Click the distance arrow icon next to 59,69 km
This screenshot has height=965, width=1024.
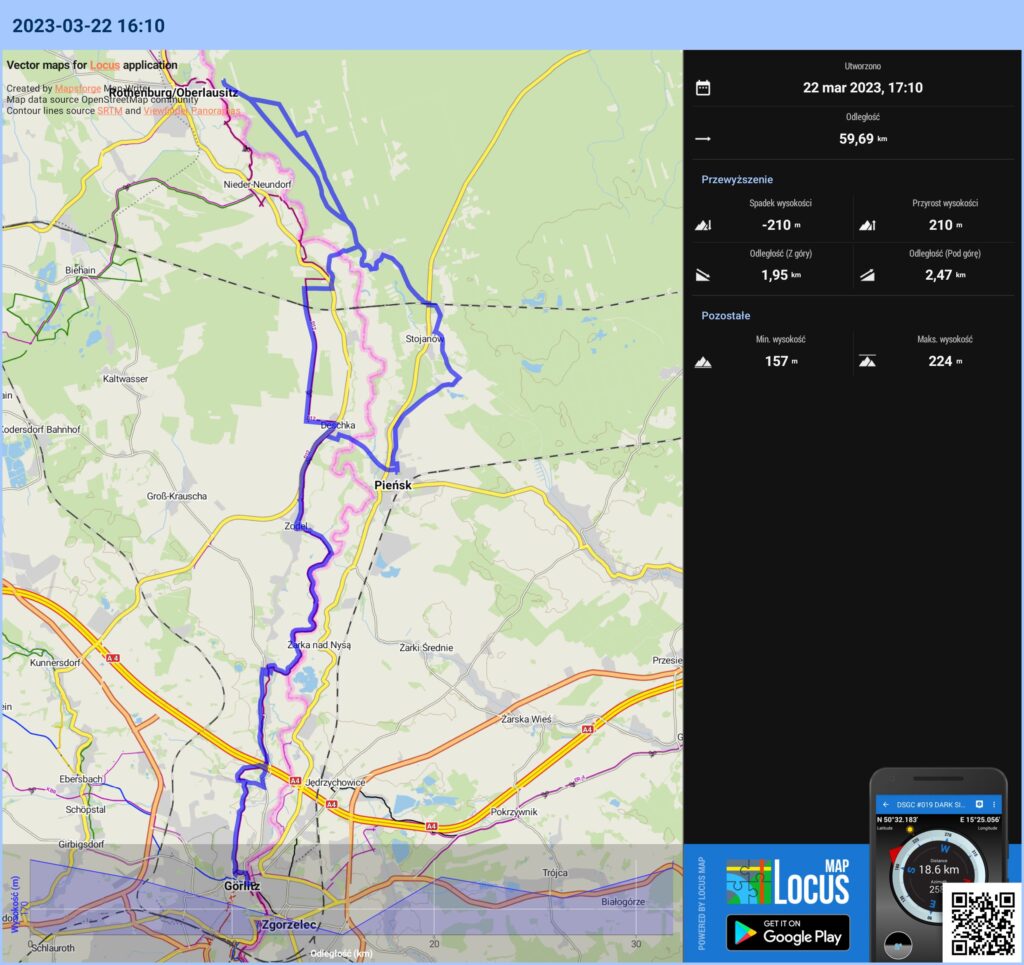pos(703,139)
